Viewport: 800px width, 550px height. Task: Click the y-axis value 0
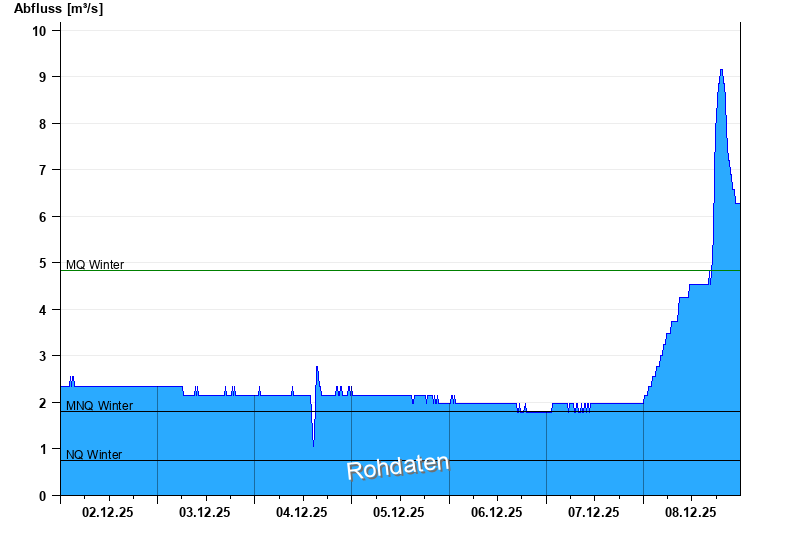[43, 496]
